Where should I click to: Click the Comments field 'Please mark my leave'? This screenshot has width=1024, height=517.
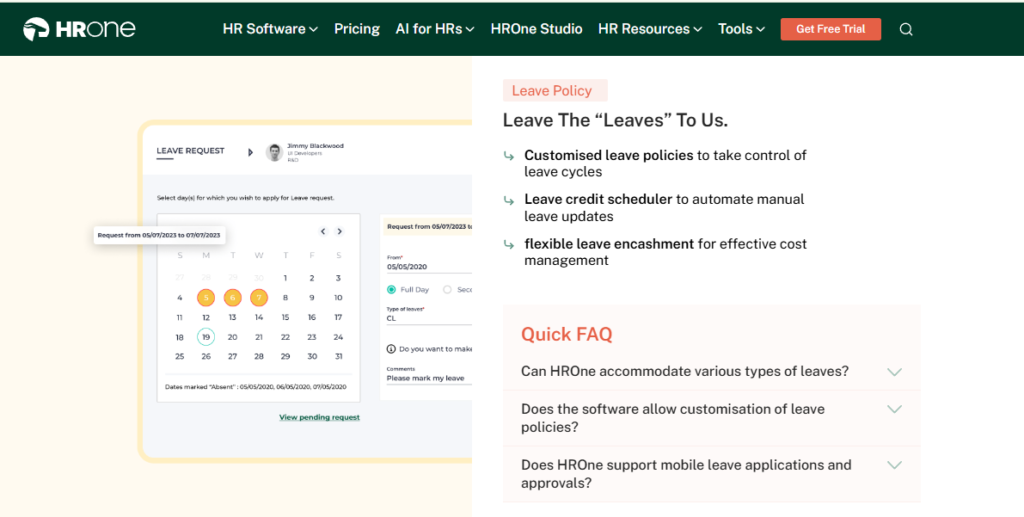(x=429, y=378)
